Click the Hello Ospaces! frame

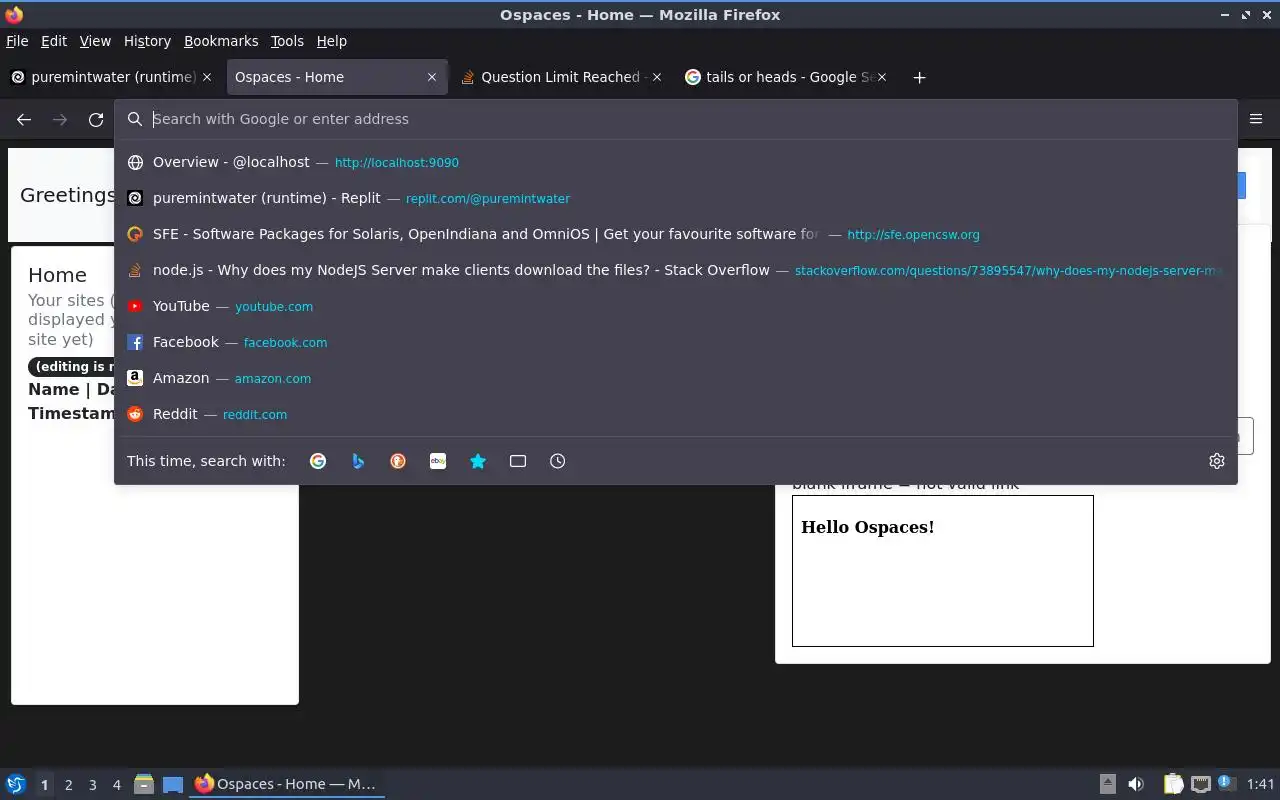click(x=942, y=571)
